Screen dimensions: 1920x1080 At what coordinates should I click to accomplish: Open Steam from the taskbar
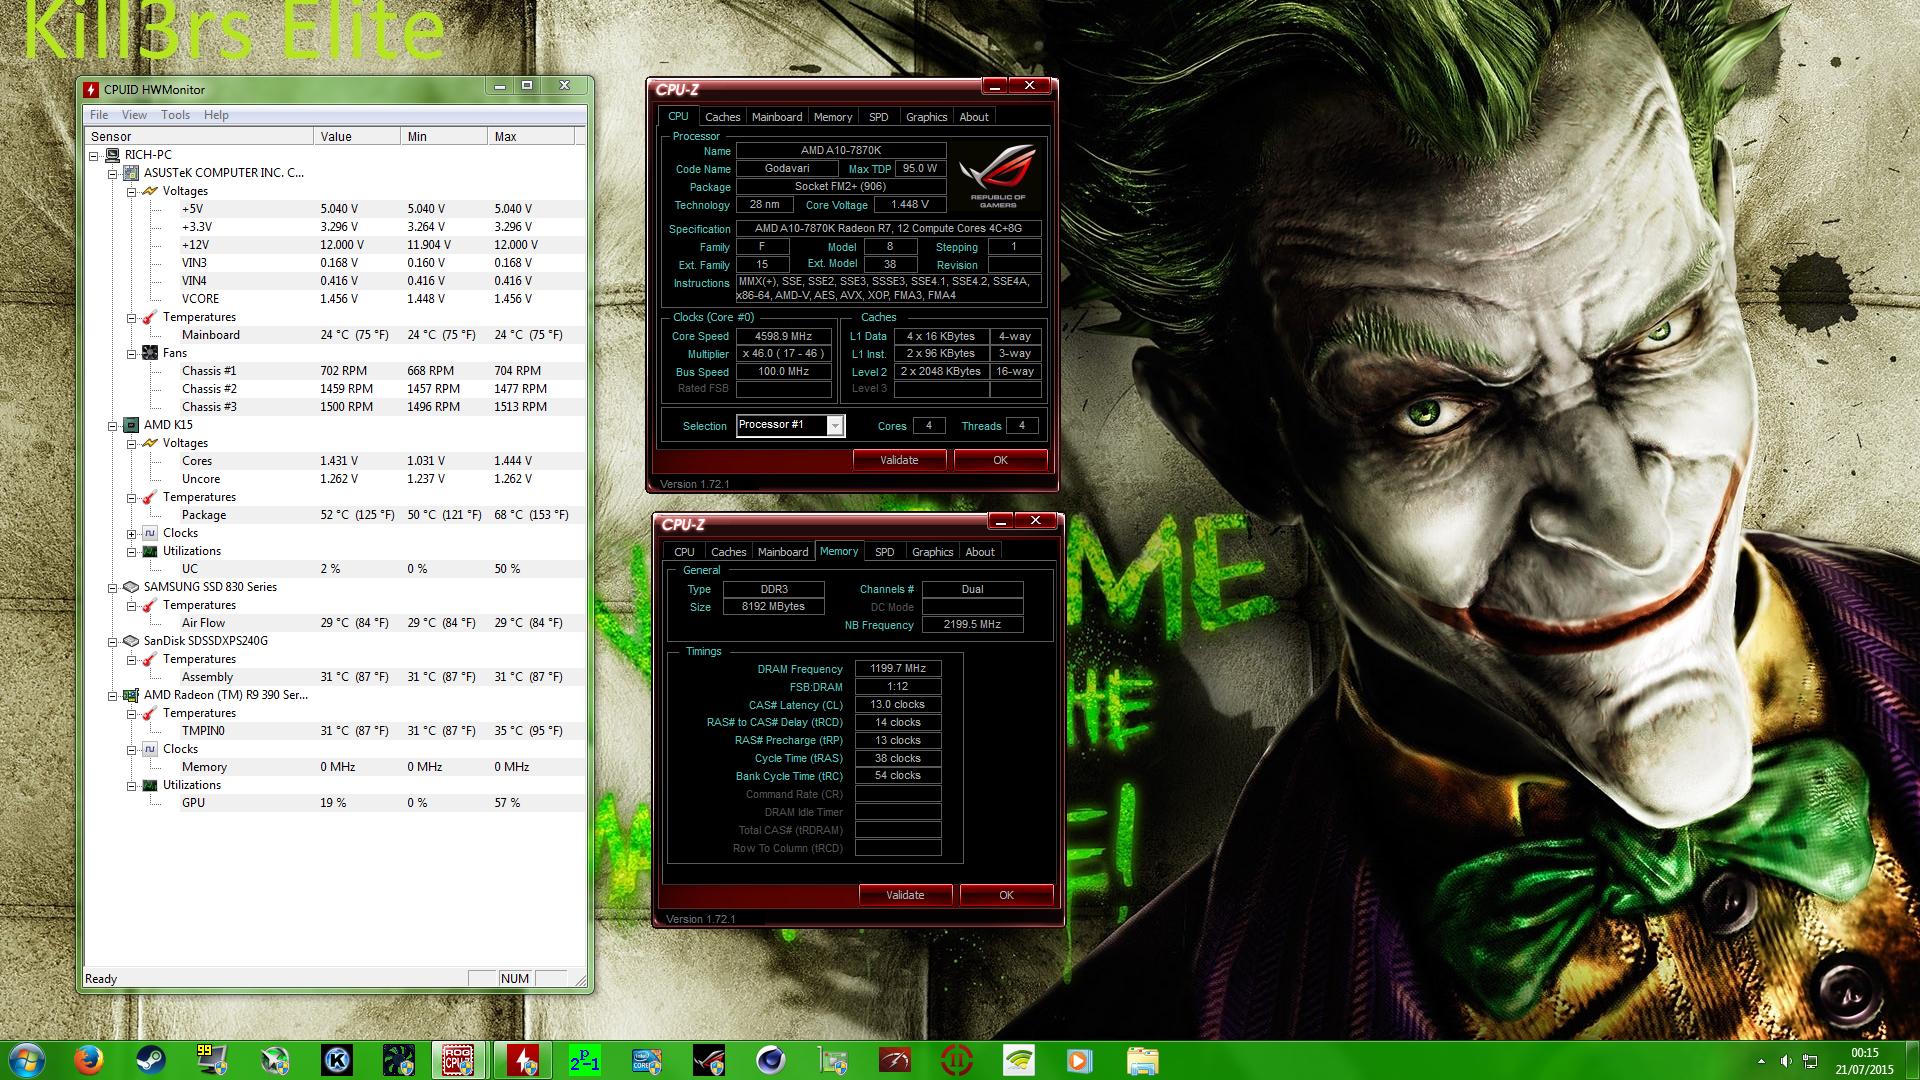point(151,1060)
